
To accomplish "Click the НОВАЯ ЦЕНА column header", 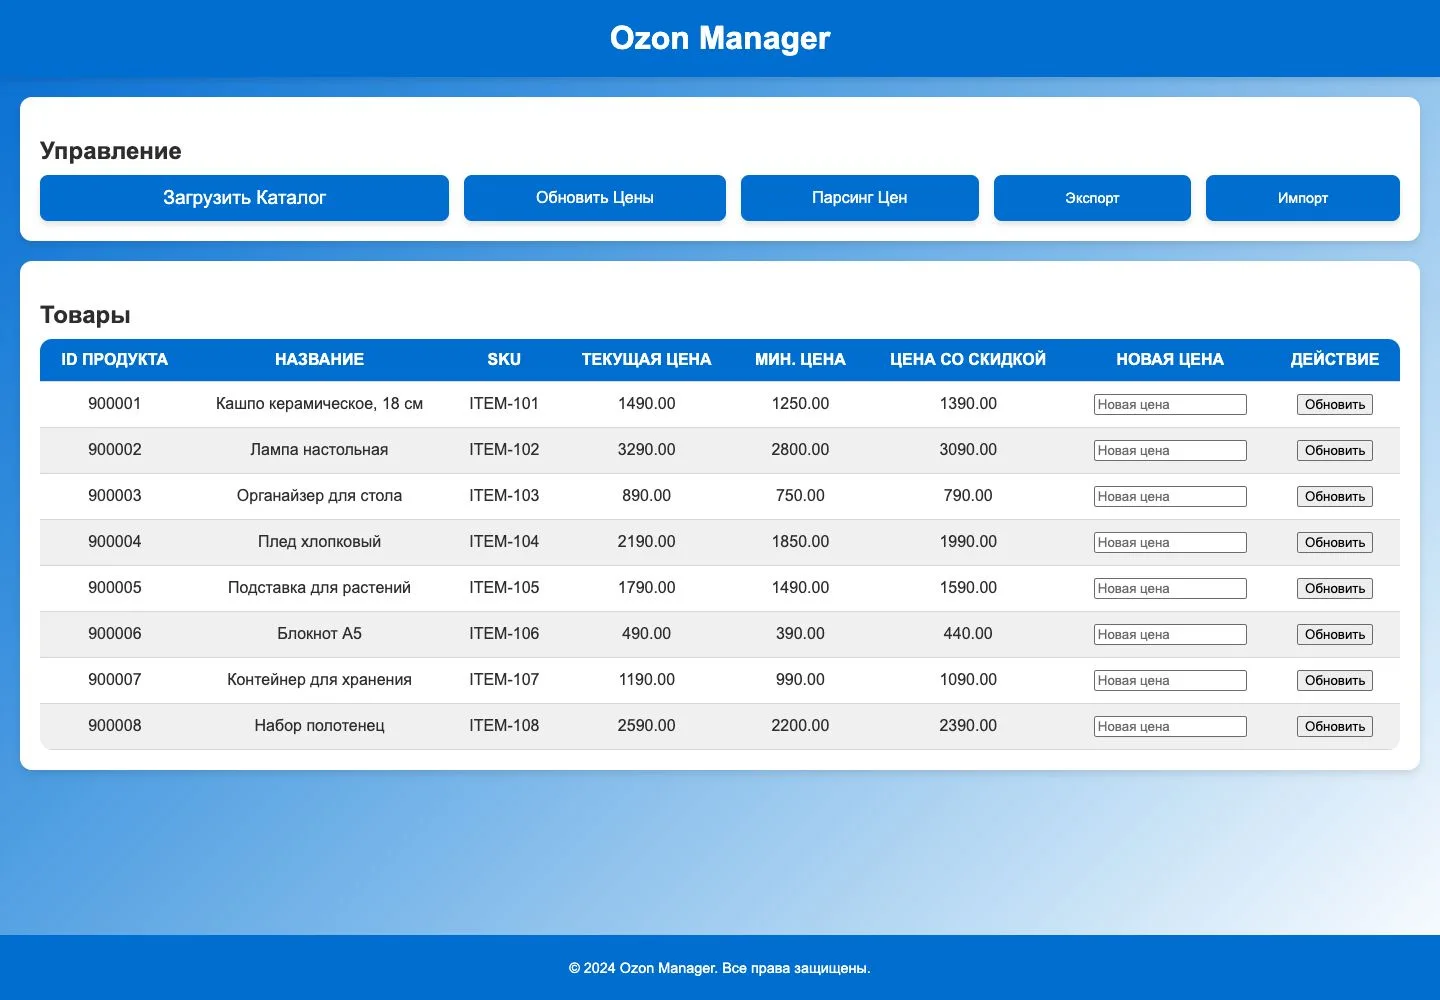I will tap(1170, 360).
